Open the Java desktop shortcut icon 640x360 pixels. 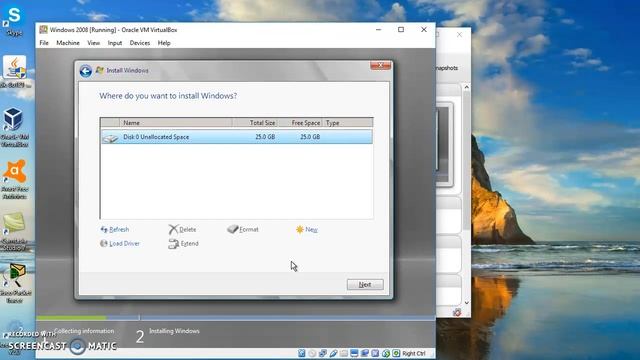coord(15,67)
